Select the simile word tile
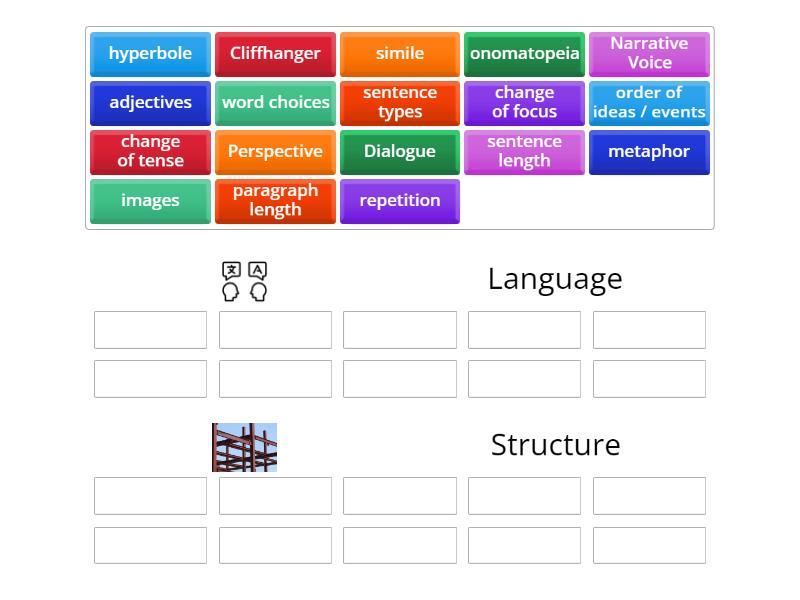The height and width of the screenshot is (600, 800). (x=400, y=54)
